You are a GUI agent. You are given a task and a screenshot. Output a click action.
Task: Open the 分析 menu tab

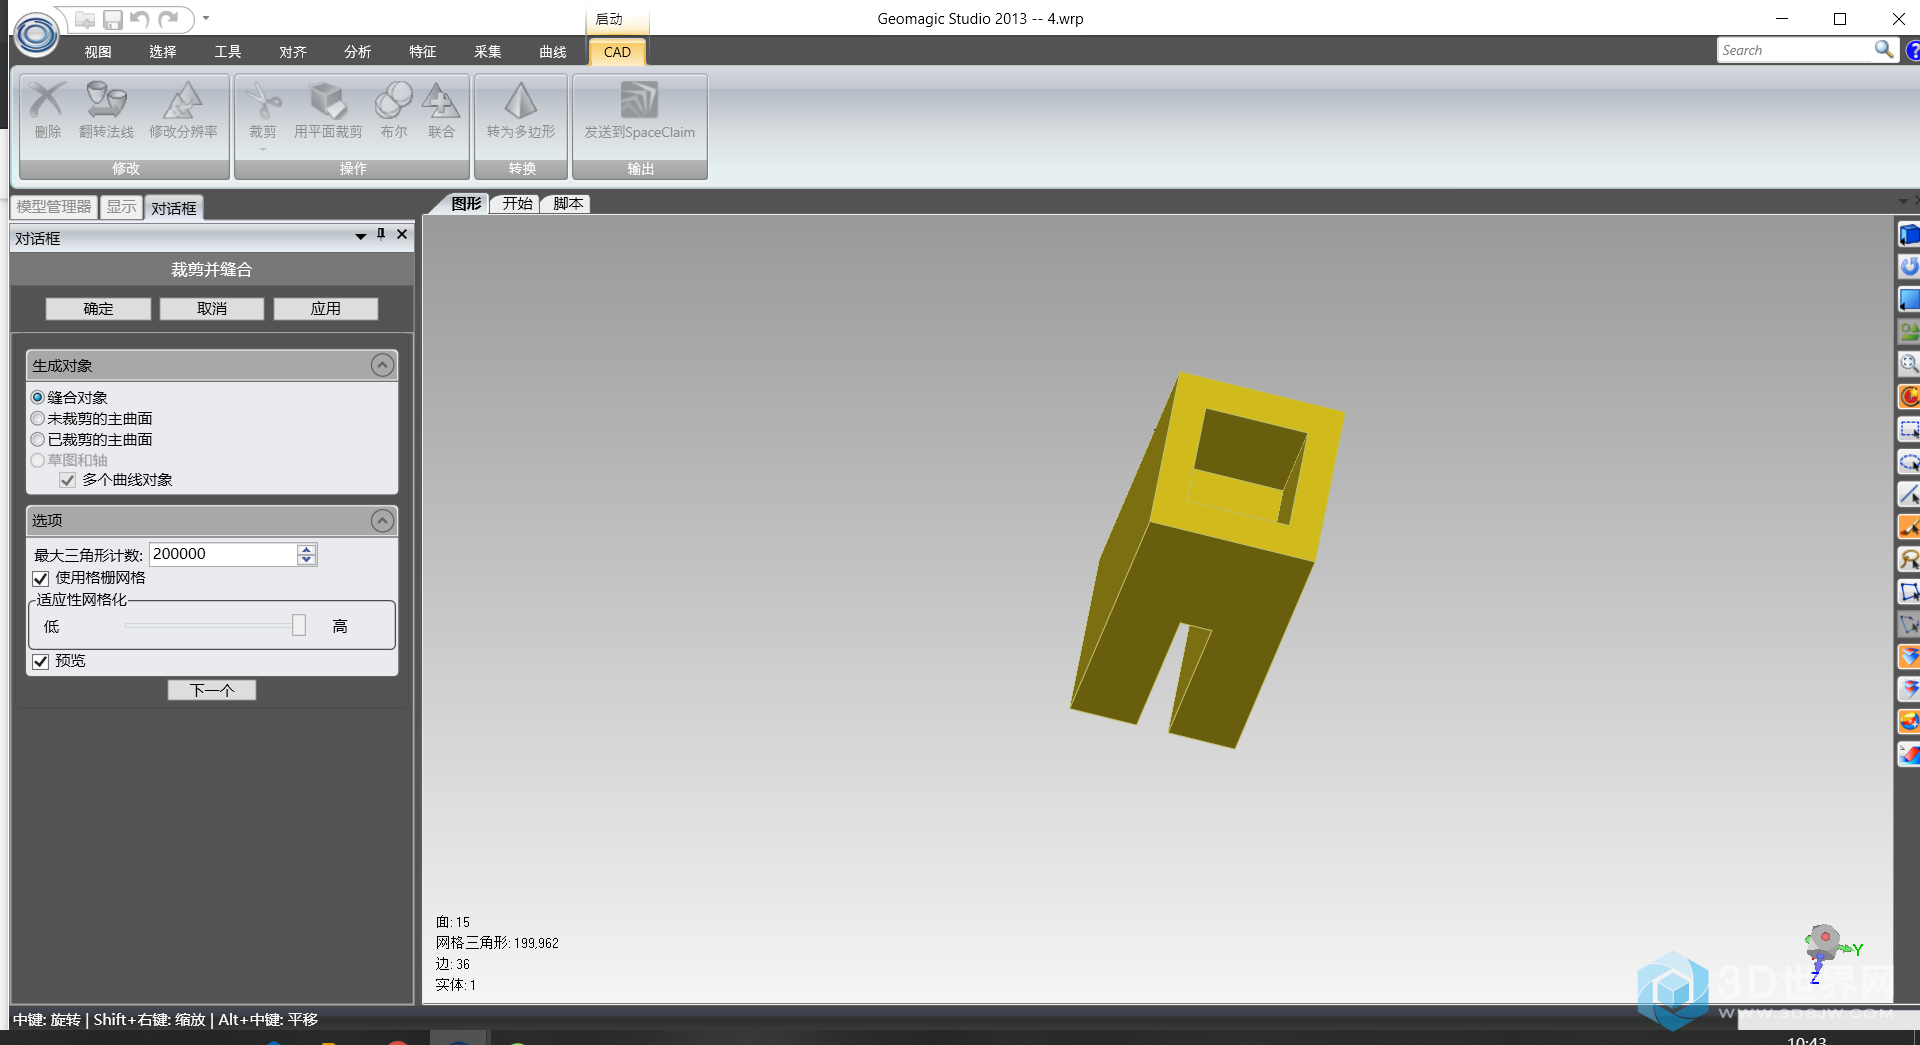(358, 52)
